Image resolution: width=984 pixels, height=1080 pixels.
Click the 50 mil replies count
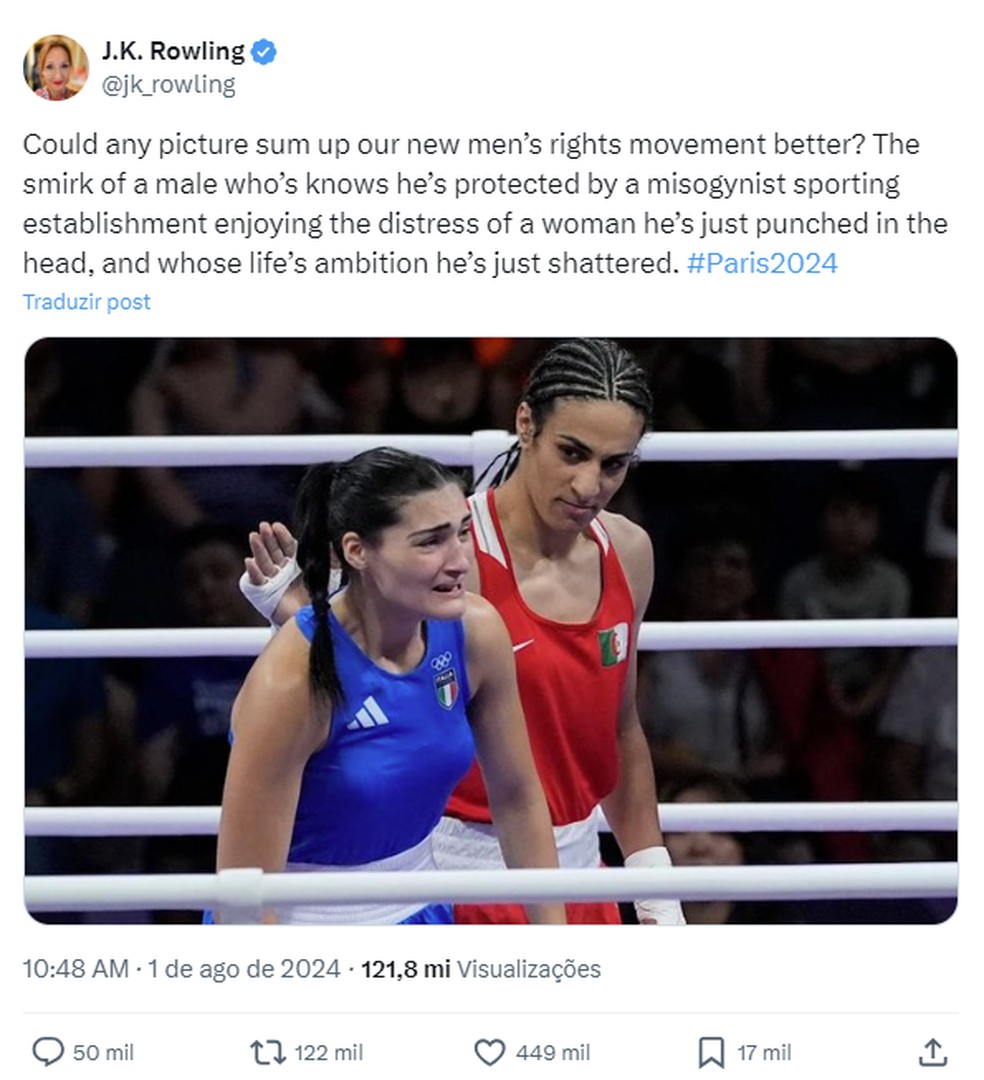[103, 1052]
